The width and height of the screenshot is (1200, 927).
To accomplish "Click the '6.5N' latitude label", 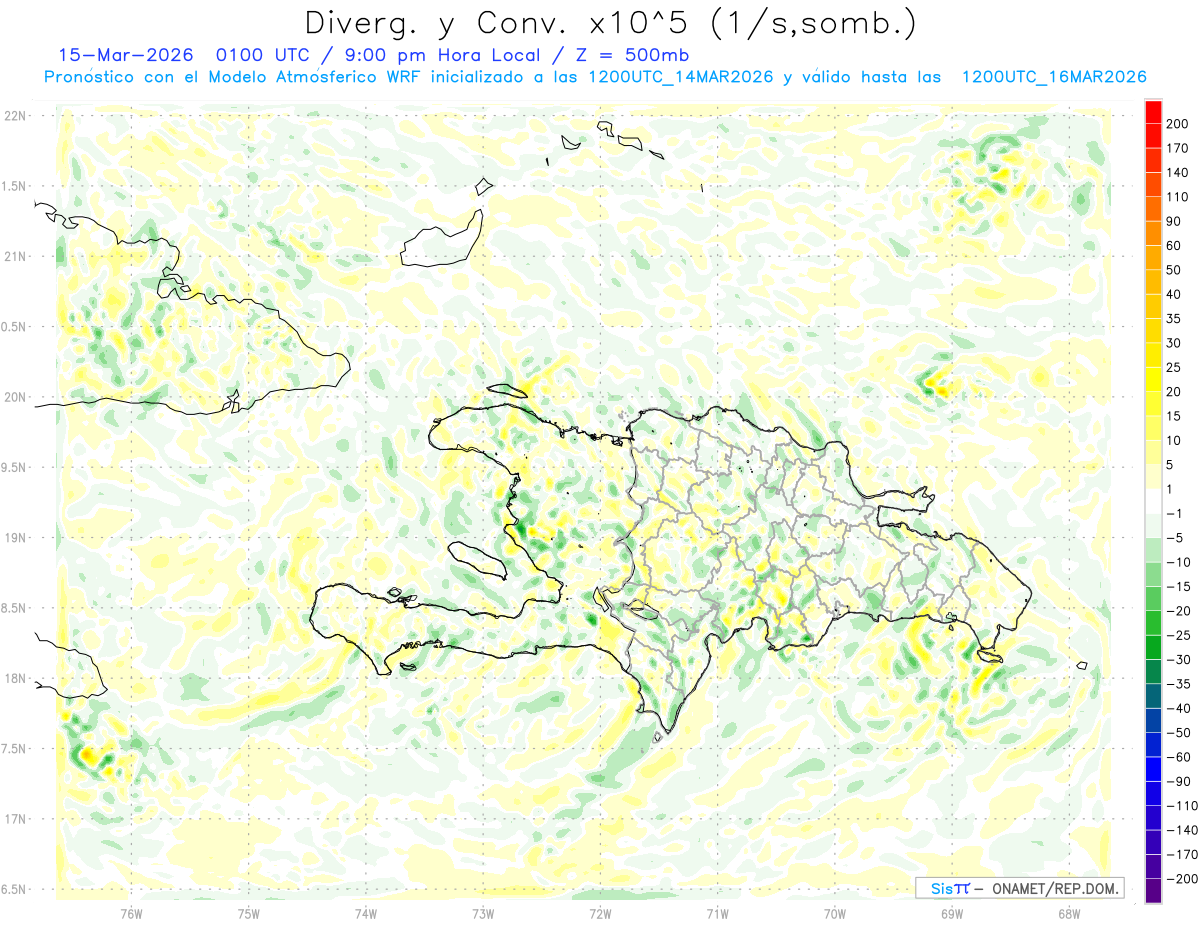I will [12, 889].
